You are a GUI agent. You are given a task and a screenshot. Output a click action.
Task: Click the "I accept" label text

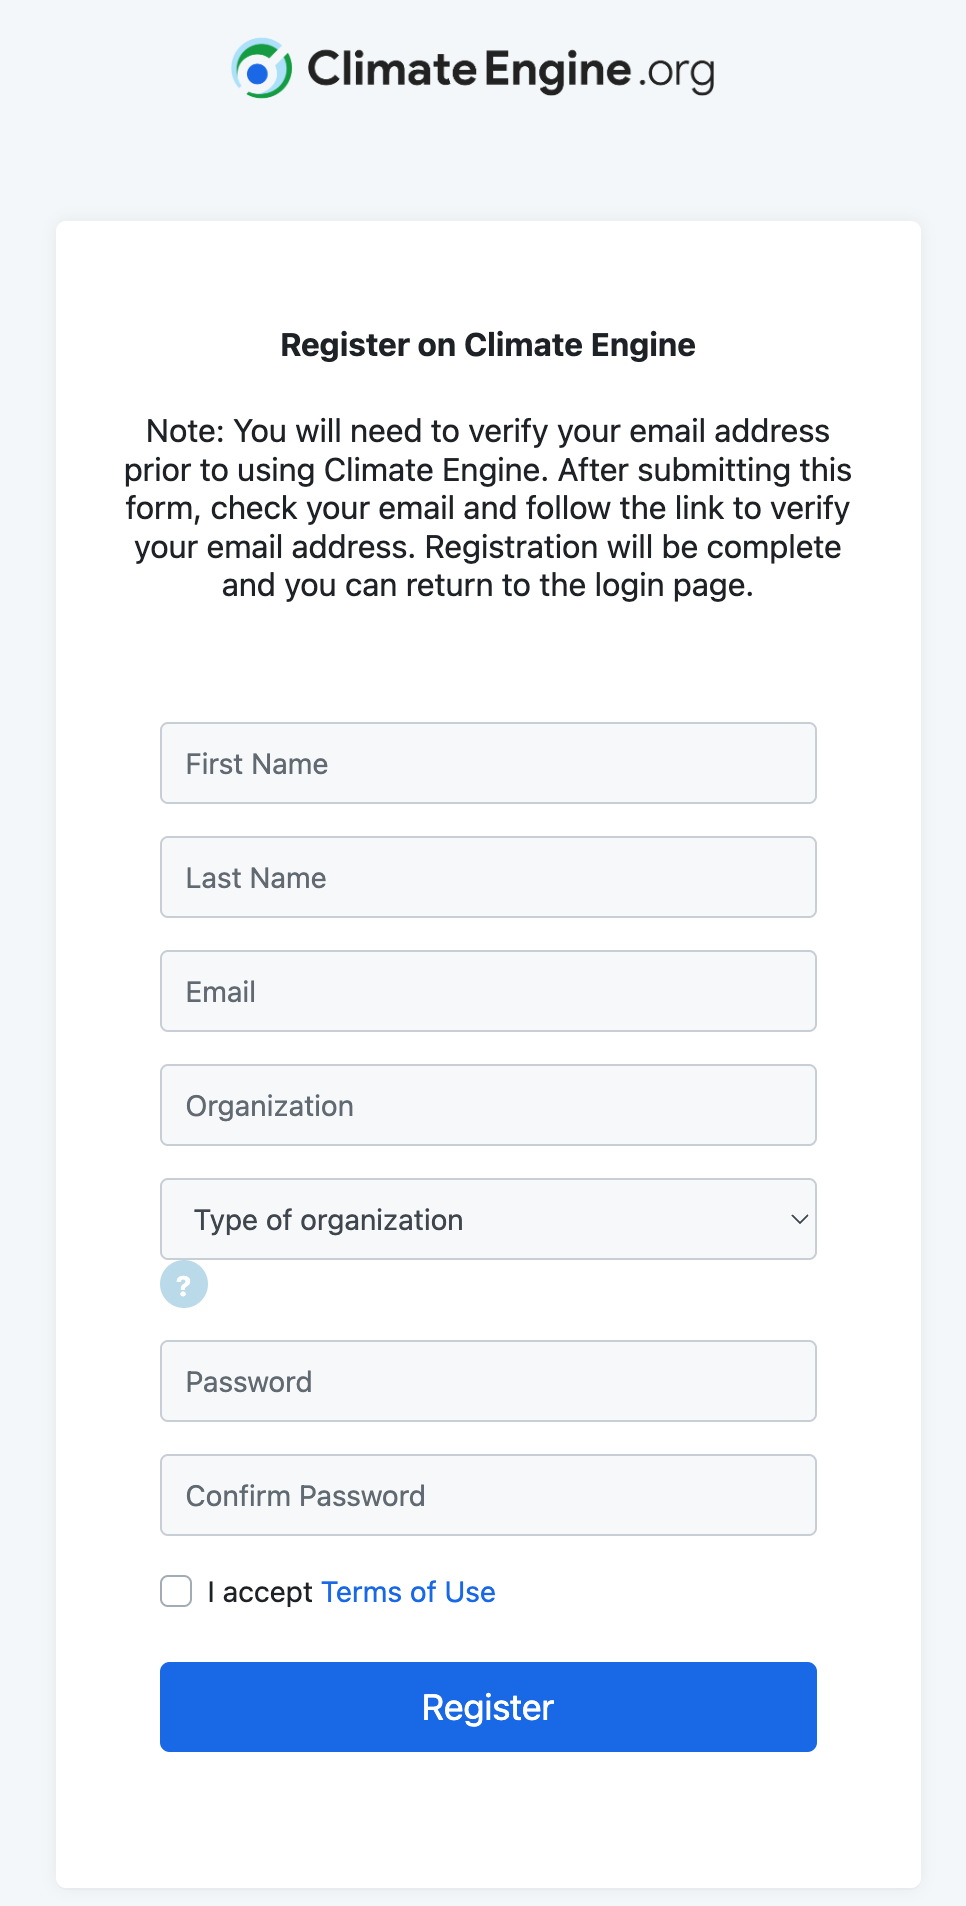260,1592
